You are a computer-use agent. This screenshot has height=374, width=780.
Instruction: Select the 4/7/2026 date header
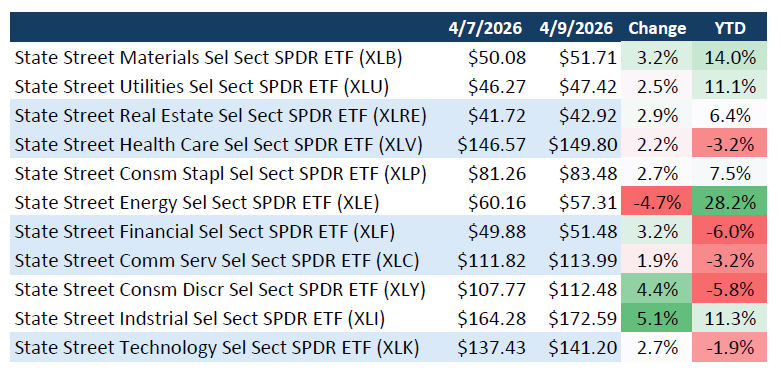pyautogui.click(x=485, y=28)
